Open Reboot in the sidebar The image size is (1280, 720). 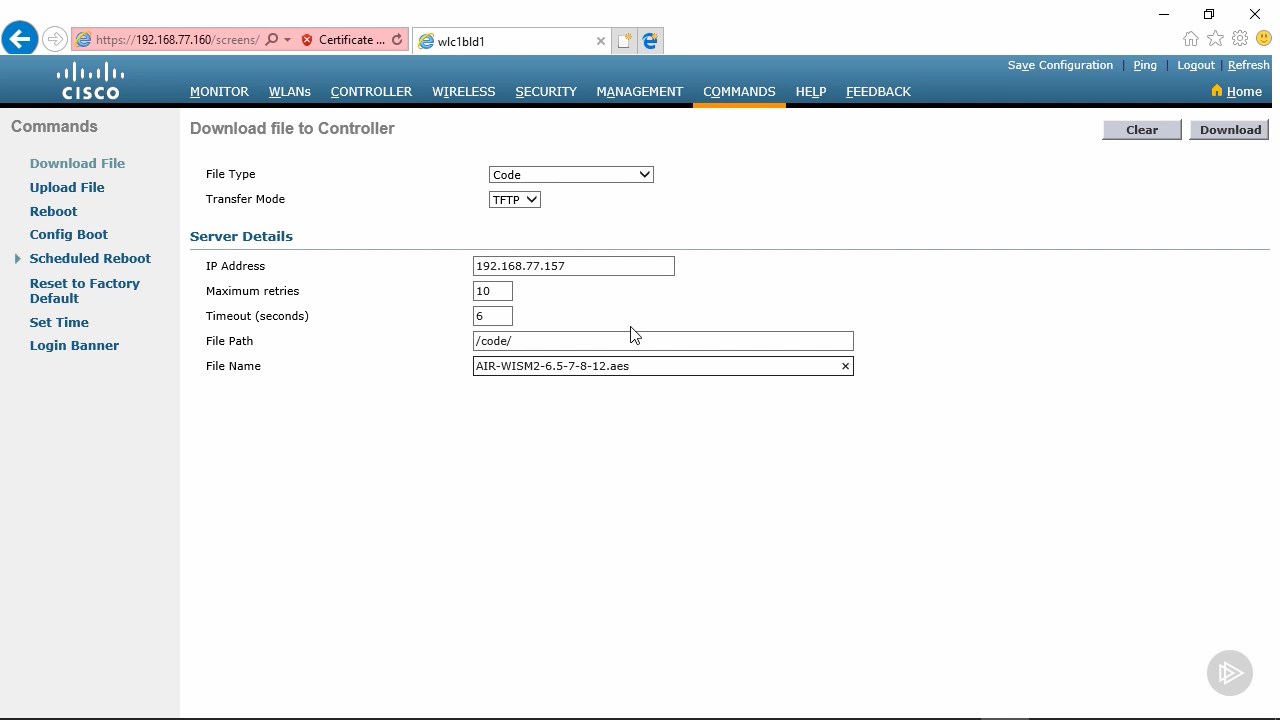[53, 211]
